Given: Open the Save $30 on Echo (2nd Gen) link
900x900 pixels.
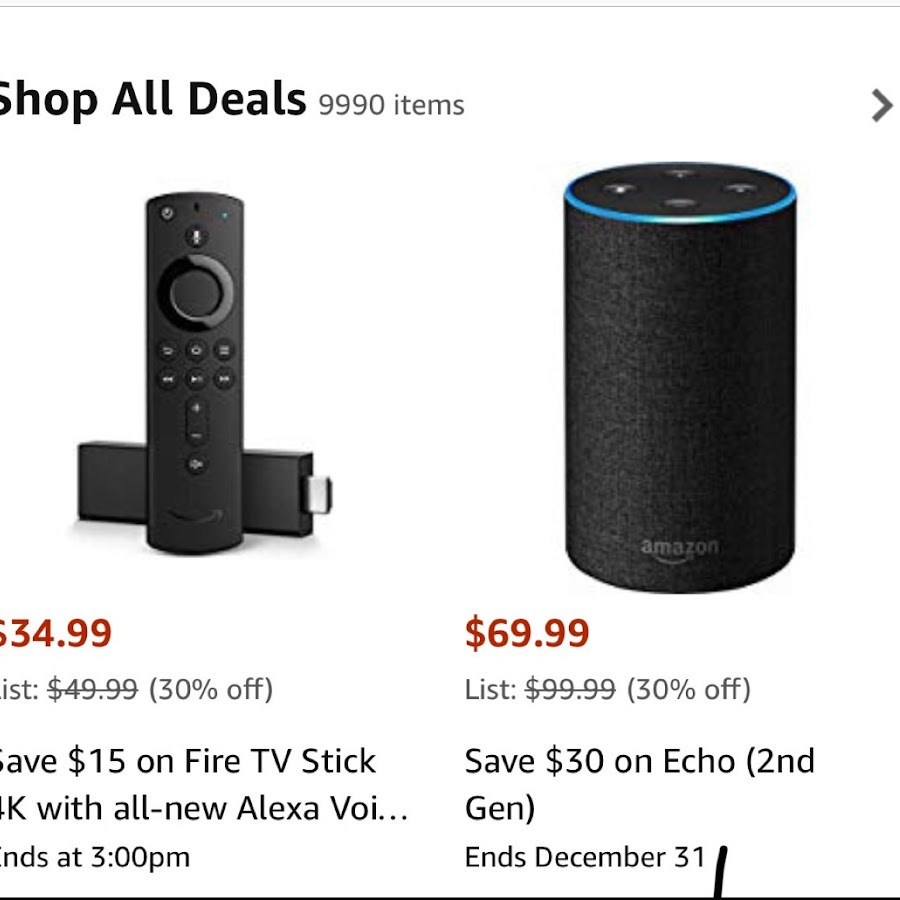Looking at the screenshot, I should 639,785.
